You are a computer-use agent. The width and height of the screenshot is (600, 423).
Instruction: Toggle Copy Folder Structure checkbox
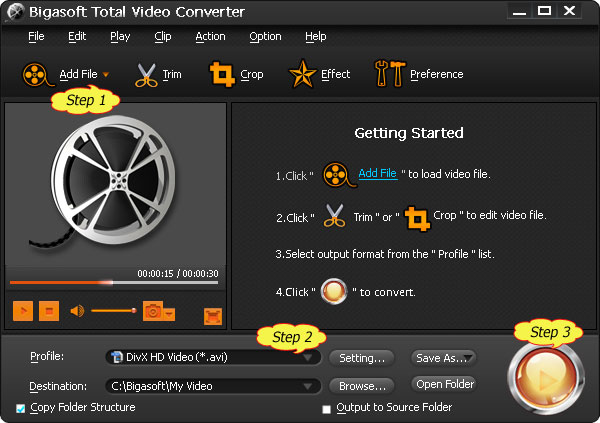[x=21, y=408]
